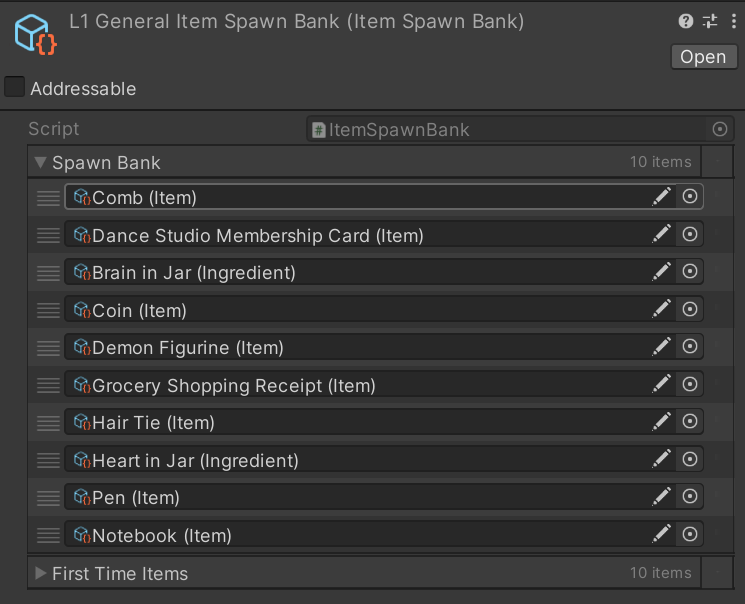Click the preset selector sliders icon
Viewport: 745px width, 604px height.
[709, 21]
